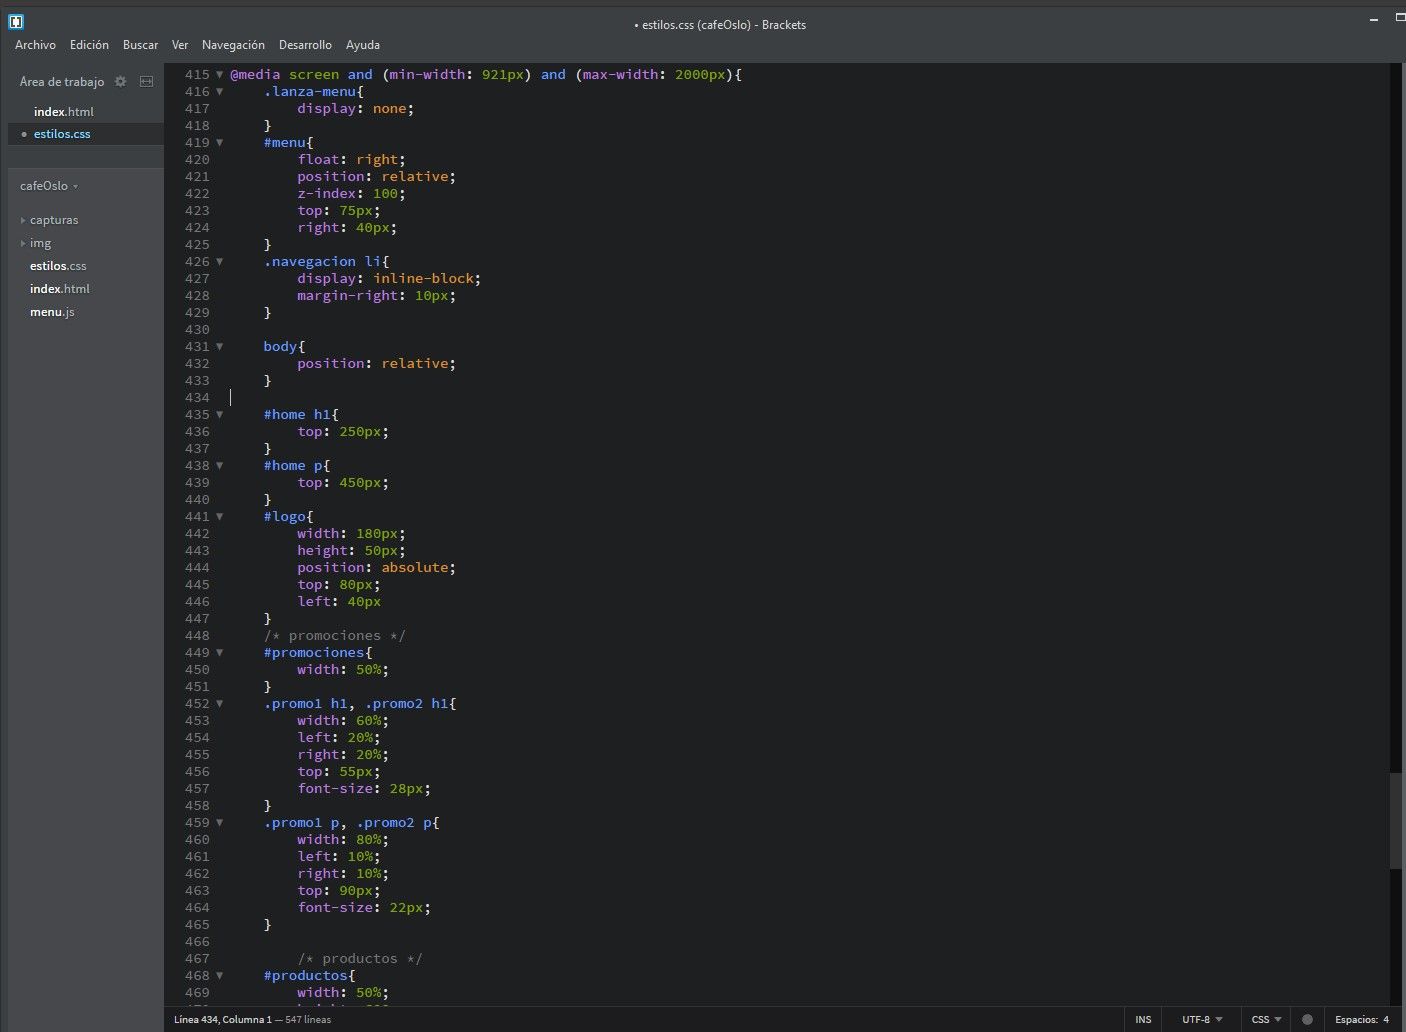Collapse .promo1 h1 rule at line 452
The width and height of the screenshot is (1406, 1032).
pyautogui.click(x=220, y=703)
